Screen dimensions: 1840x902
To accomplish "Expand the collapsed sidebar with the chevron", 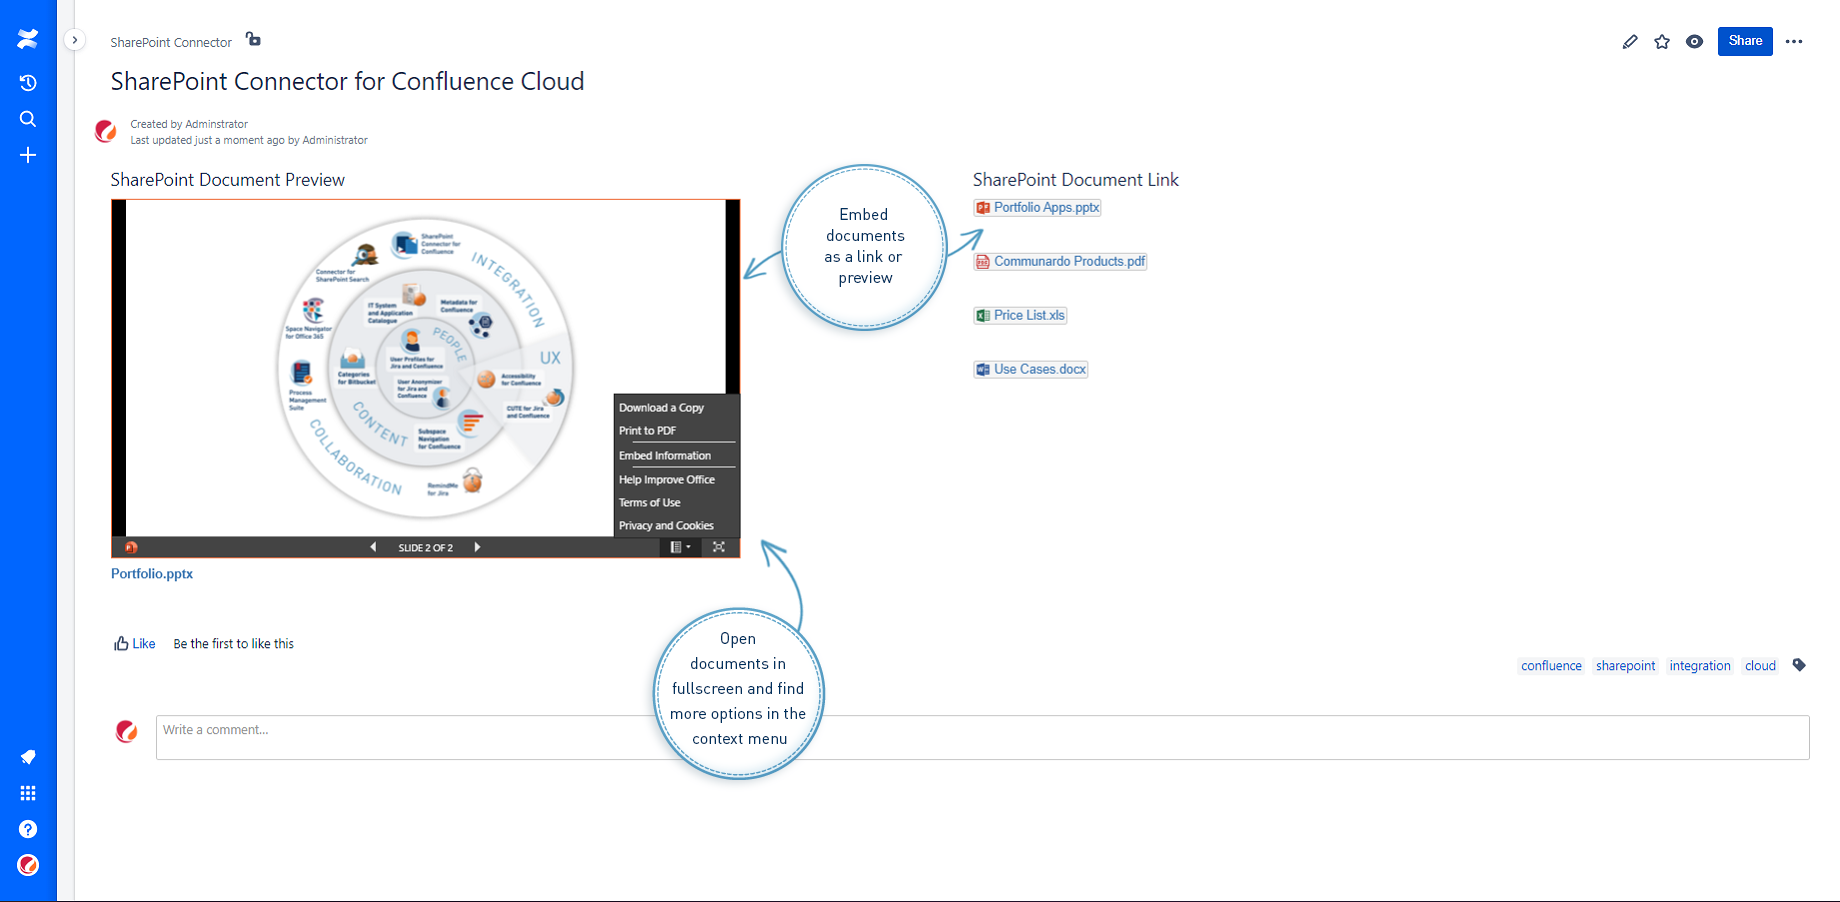I will pos(75,38).
